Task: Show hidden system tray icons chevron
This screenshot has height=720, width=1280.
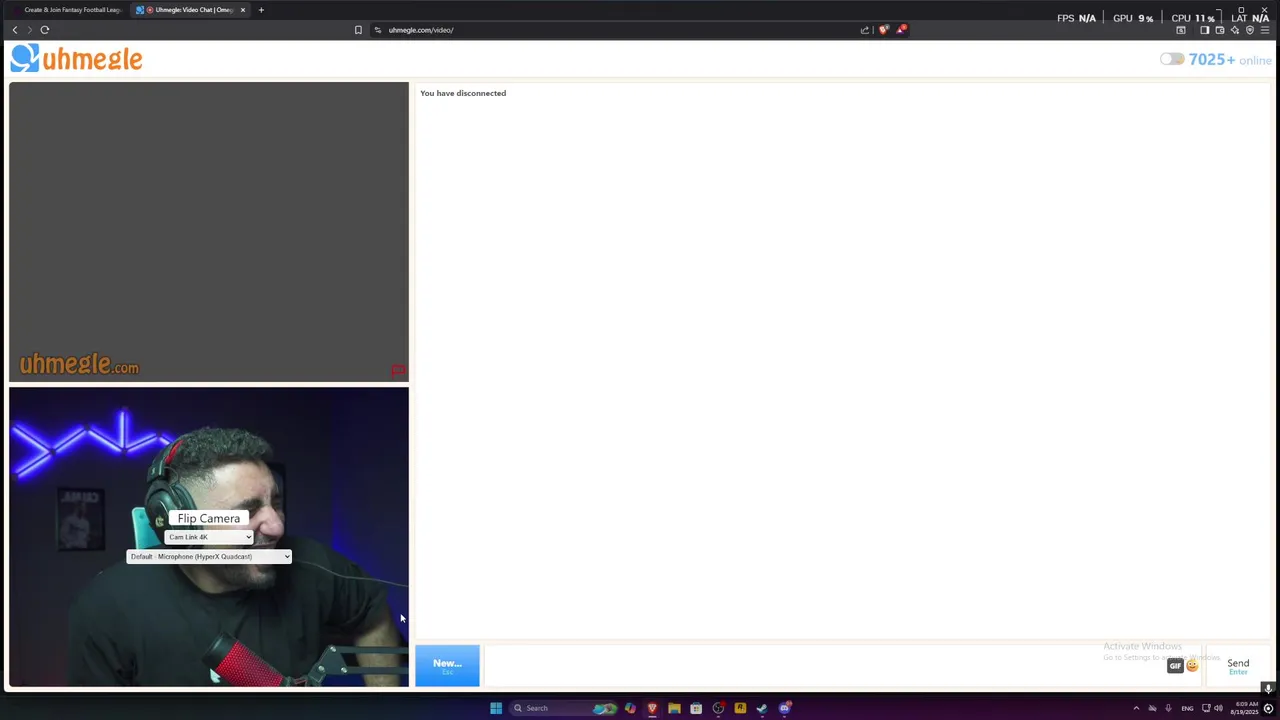Action: click(x=1136, y=708)
